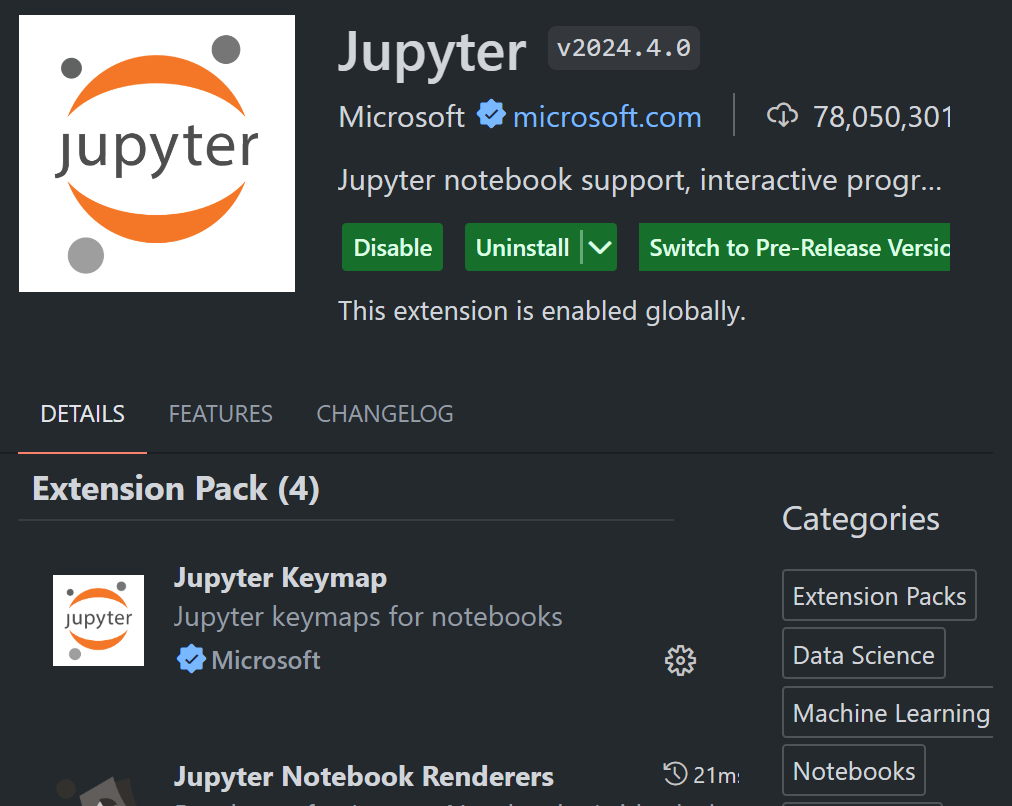Open the microsoft.com publisher link

coord(607,117)
